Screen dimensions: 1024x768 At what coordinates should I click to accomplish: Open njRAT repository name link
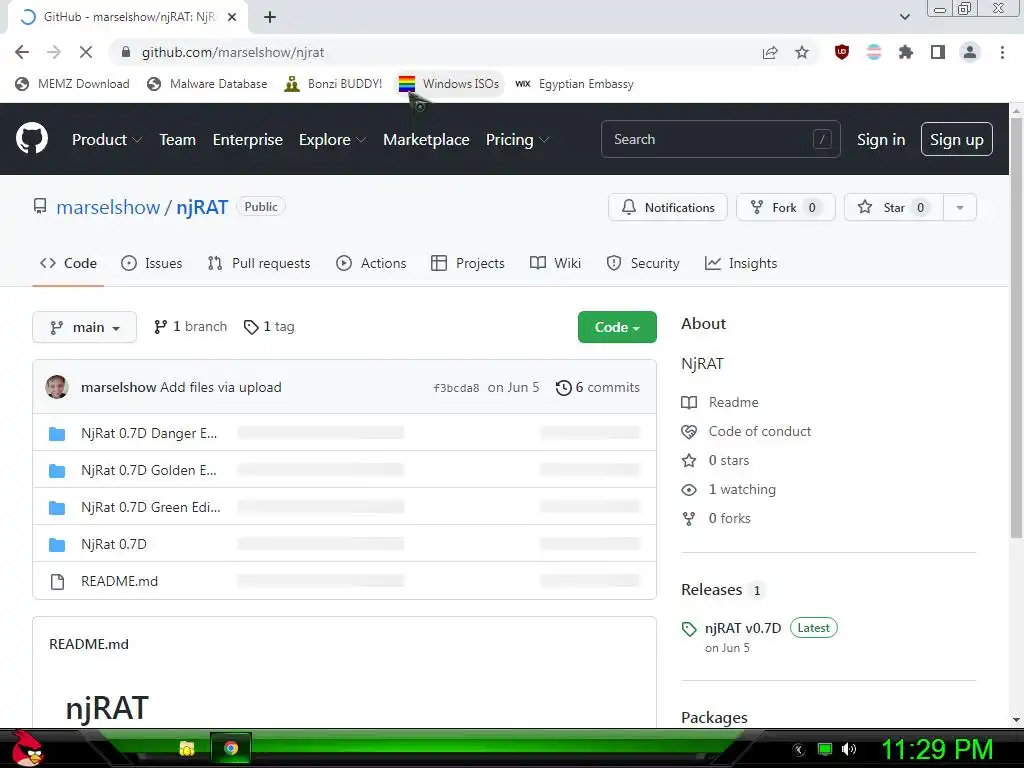pos(202,207)
